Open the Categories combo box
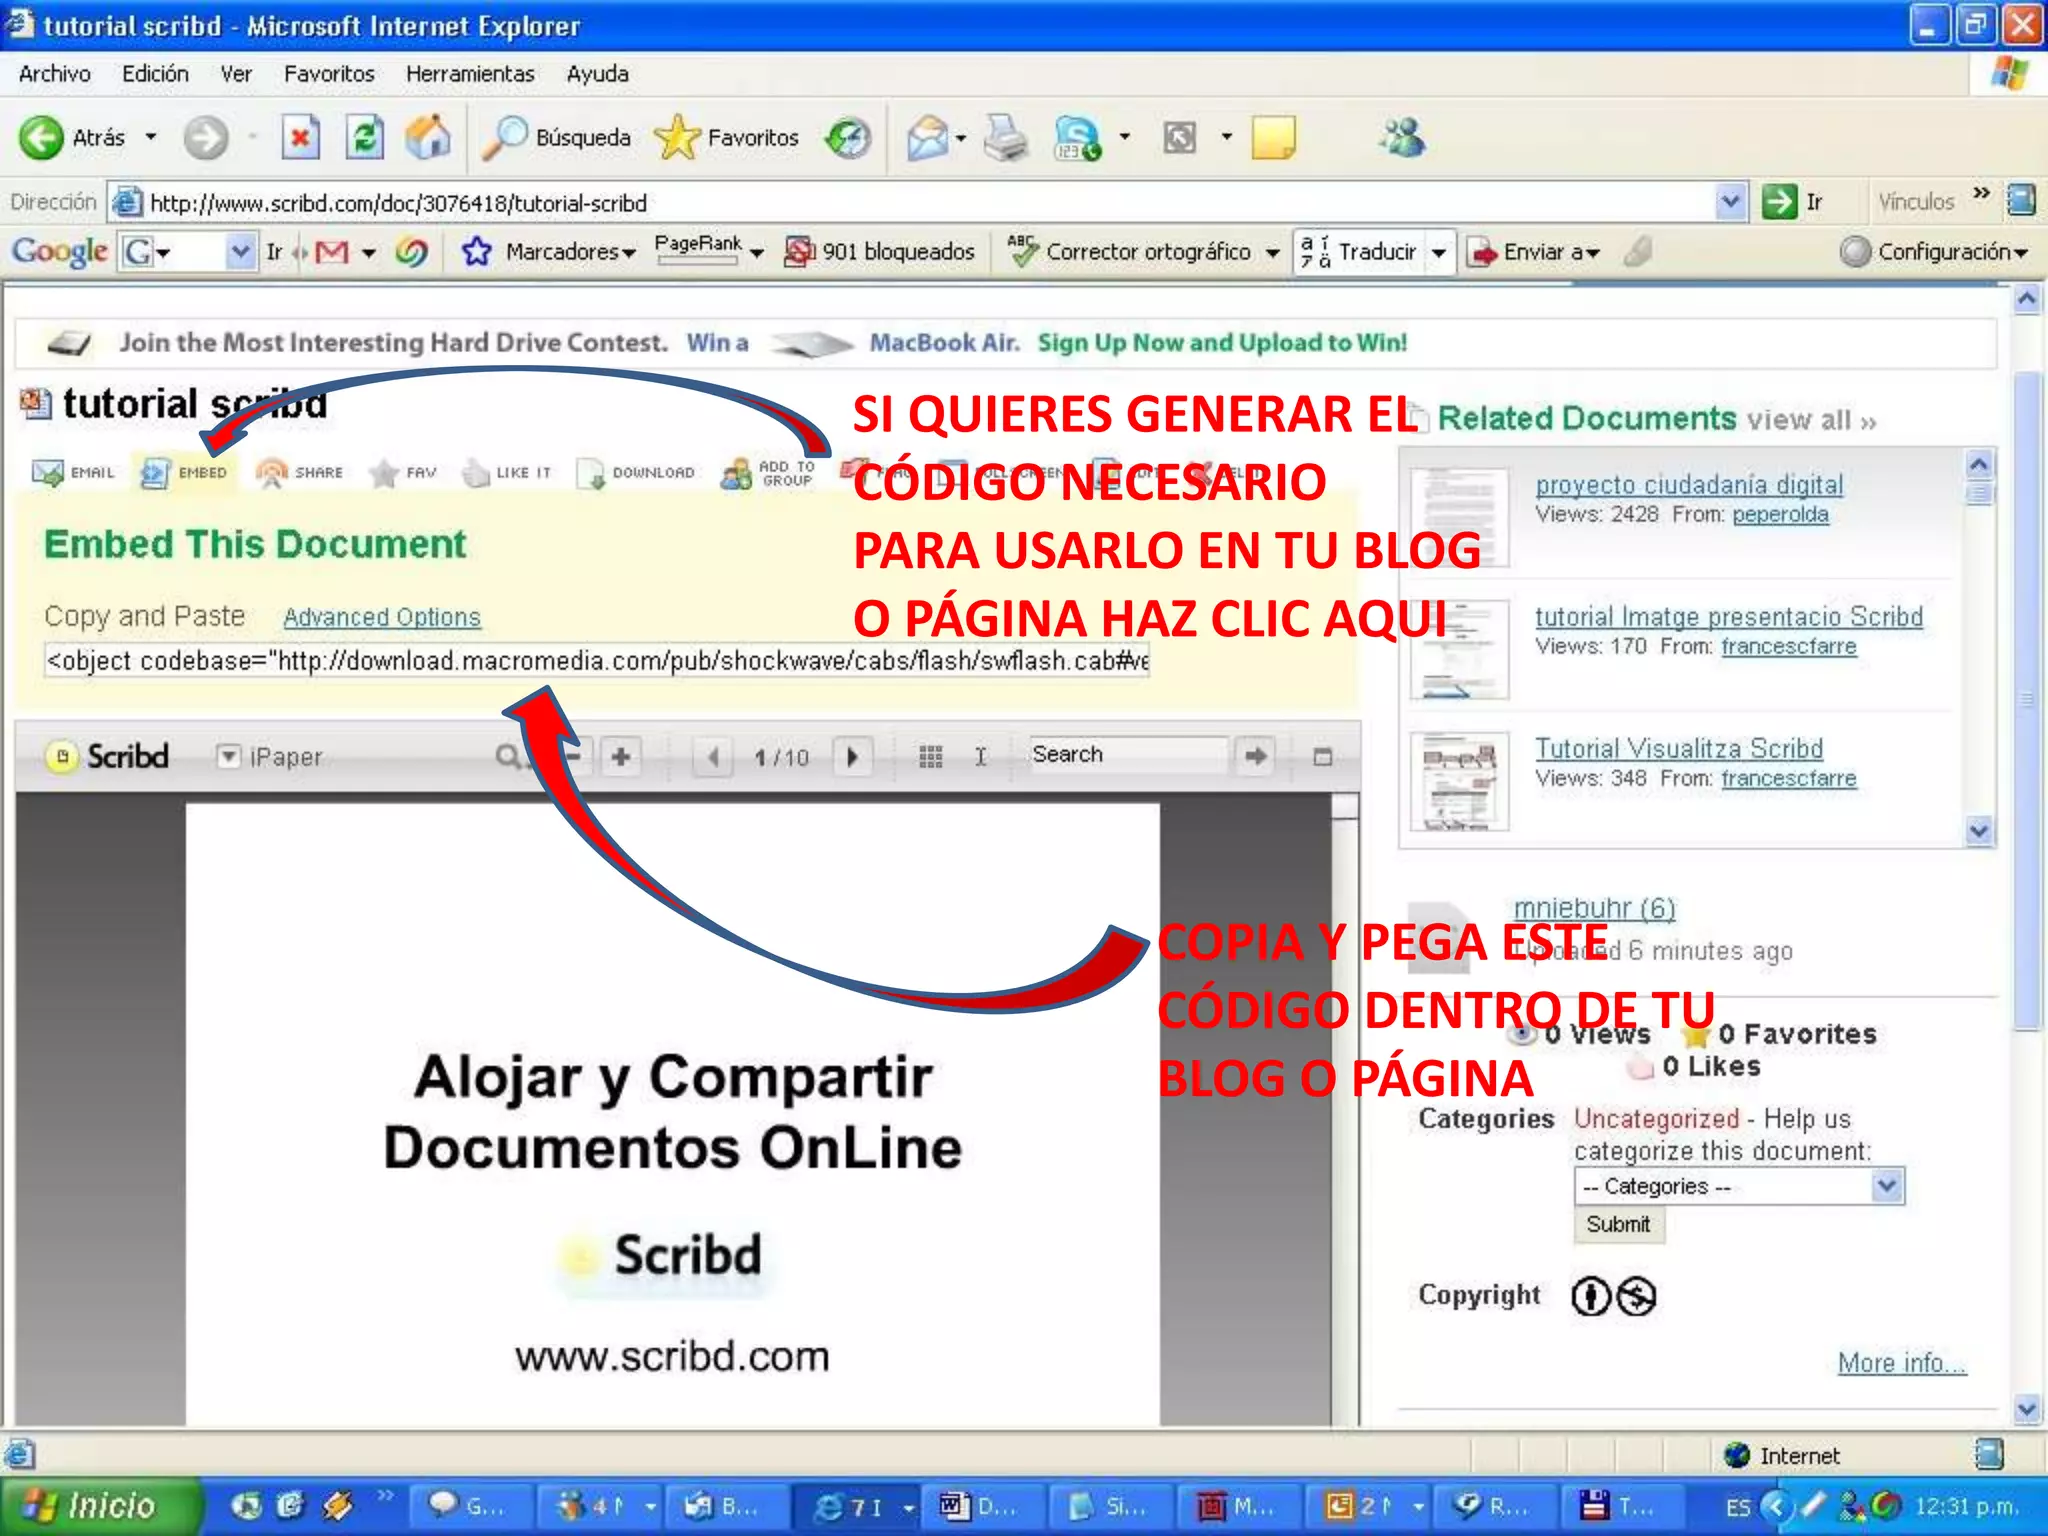Viewport: 2048px width, 1536px height. point(1739,1186)
